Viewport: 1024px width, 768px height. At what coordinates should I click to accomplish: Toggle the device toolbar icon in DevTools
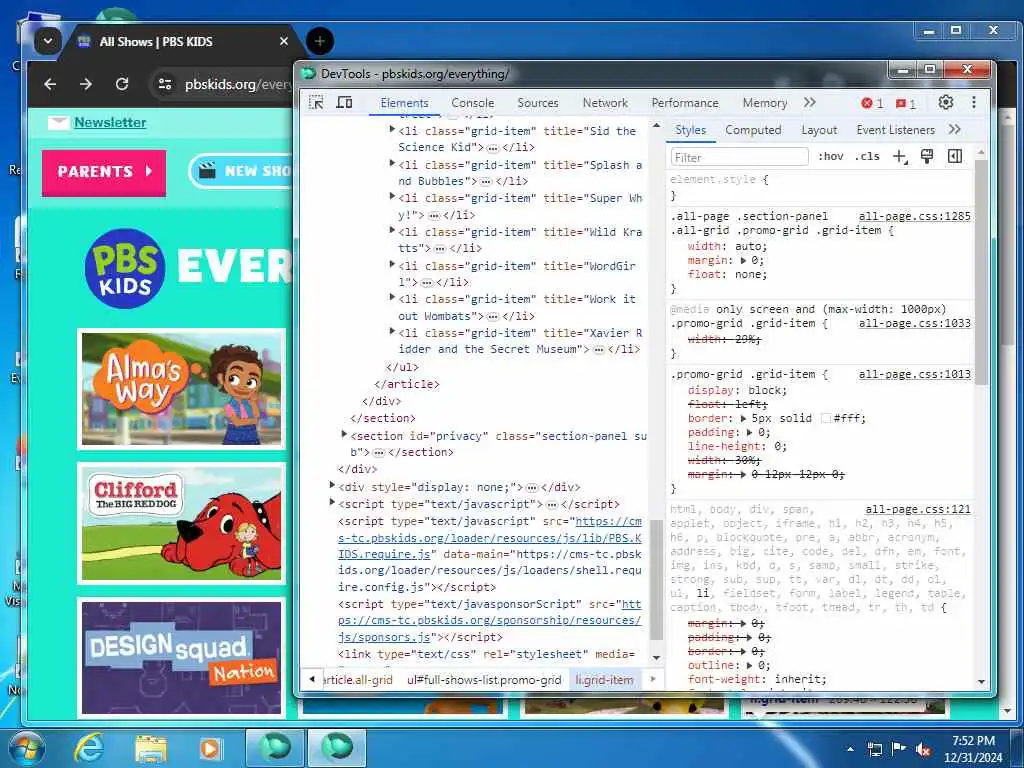click(x=344, y=103)
